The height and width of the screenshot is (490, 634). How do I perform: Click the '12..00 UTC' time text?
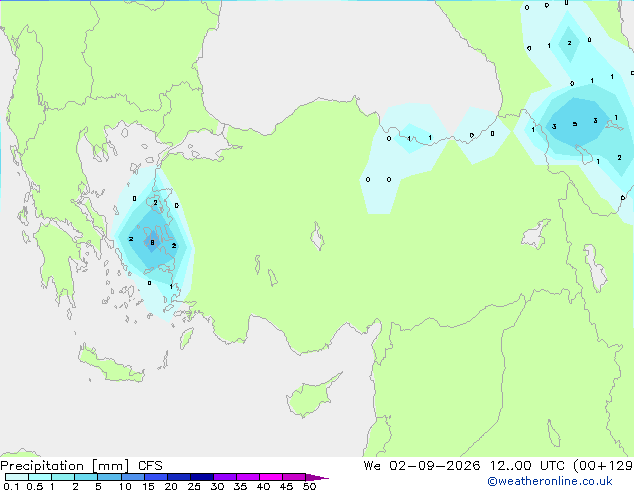point(527,466)
